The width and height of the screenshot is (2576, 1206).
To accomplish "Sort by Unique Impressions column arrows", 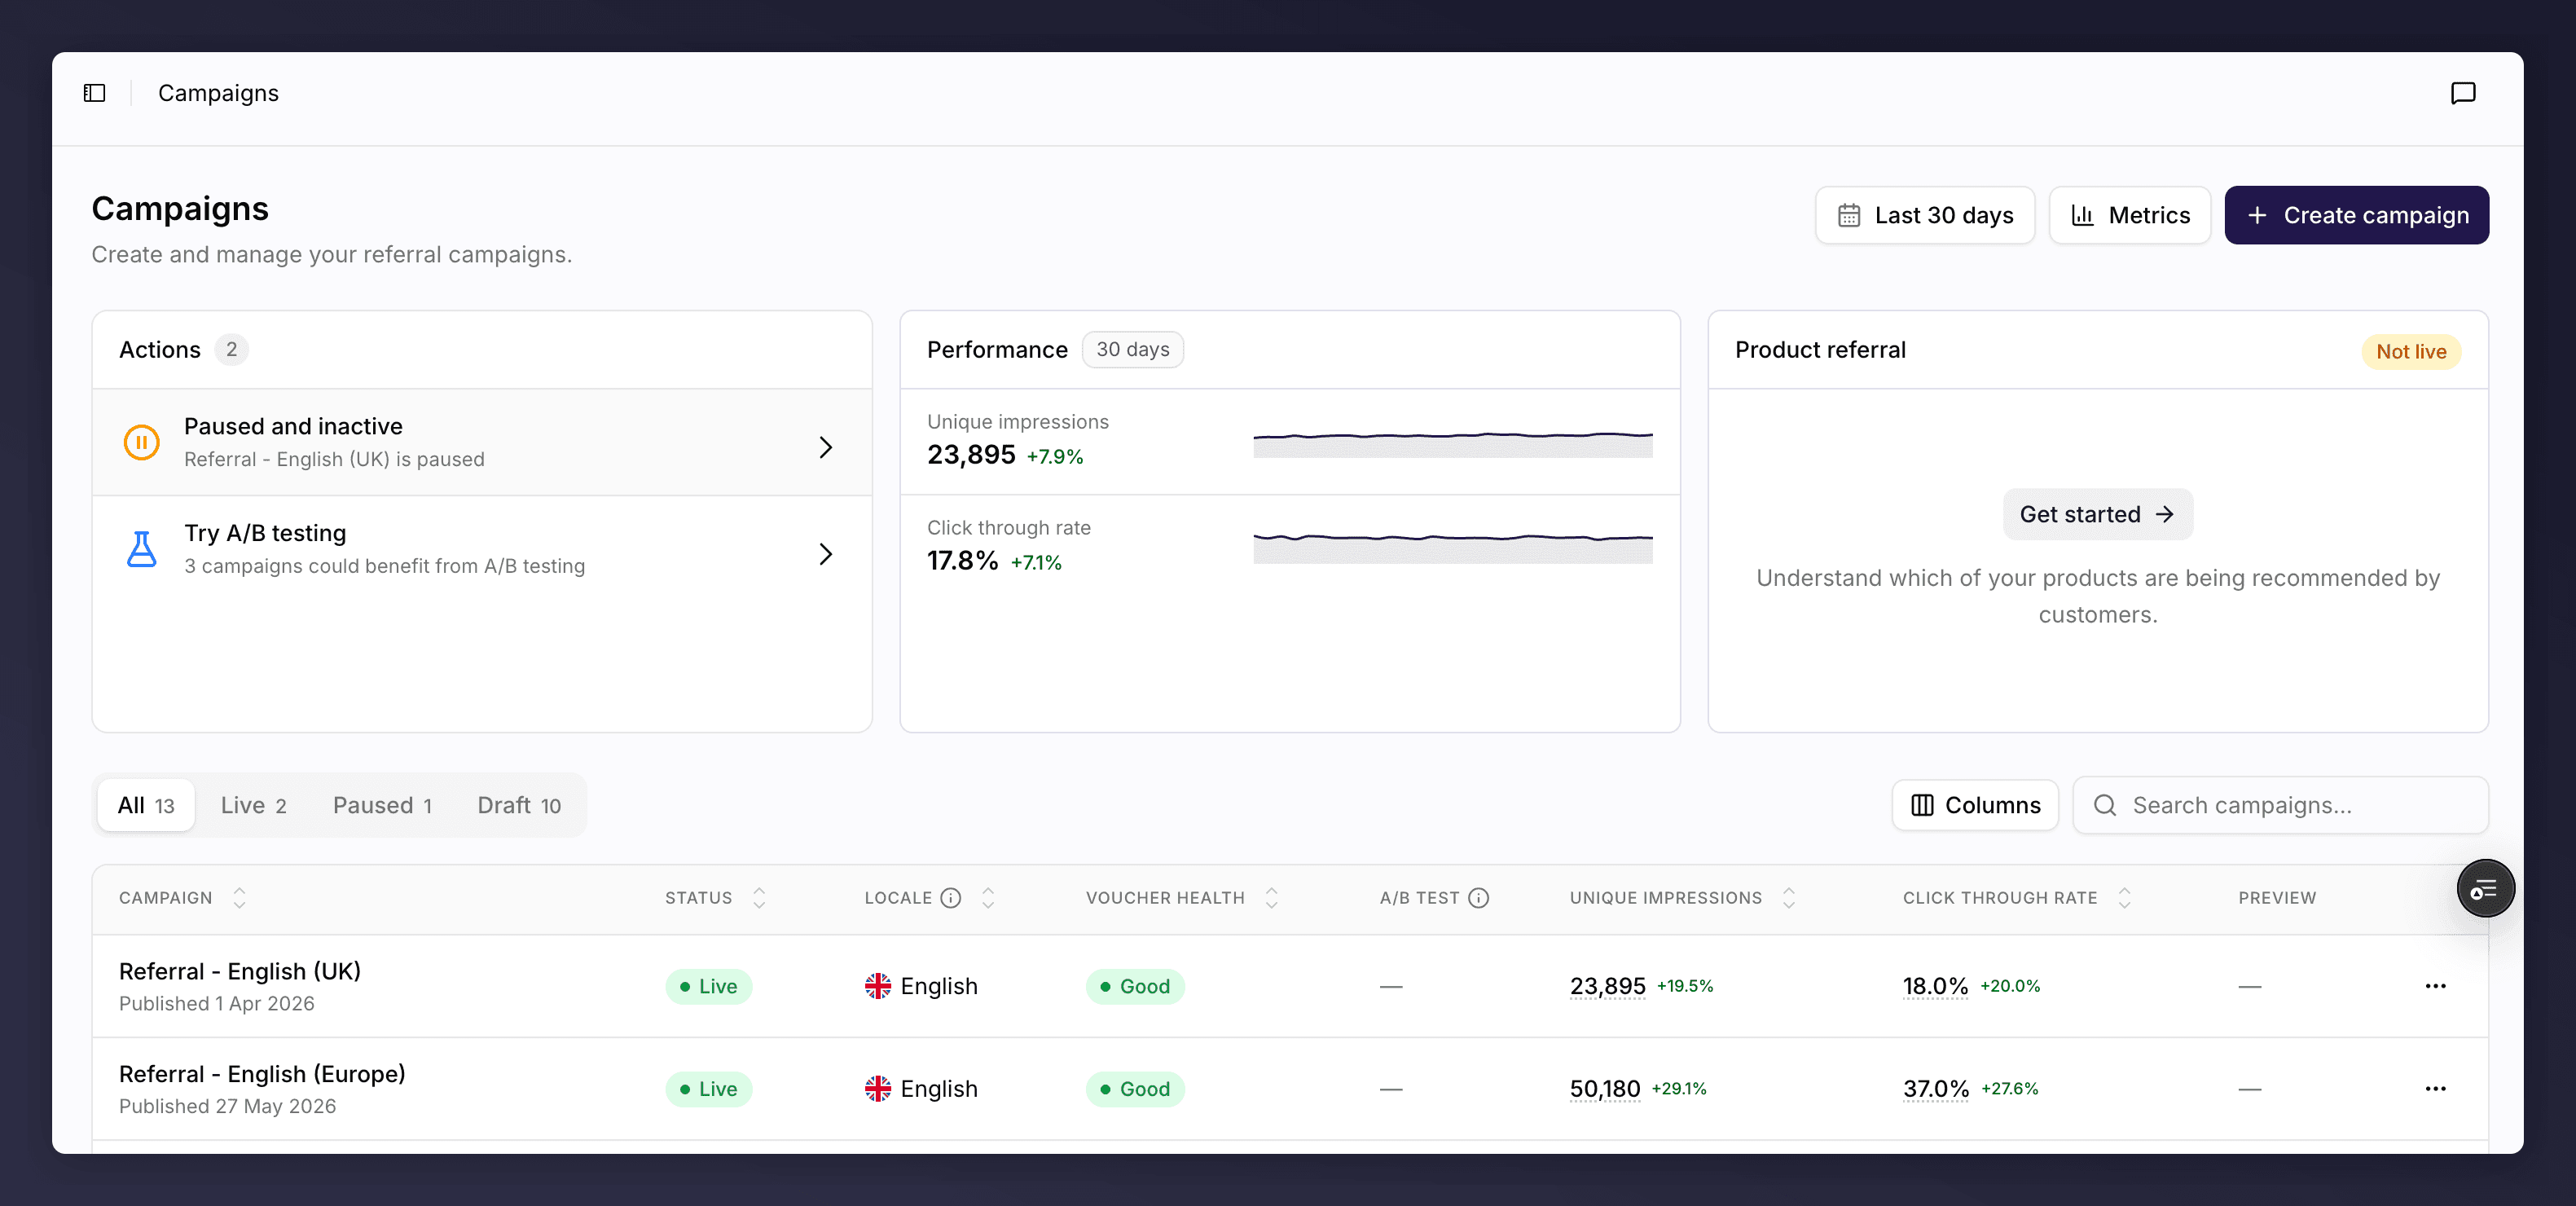I will click(x=1789, y=898).
